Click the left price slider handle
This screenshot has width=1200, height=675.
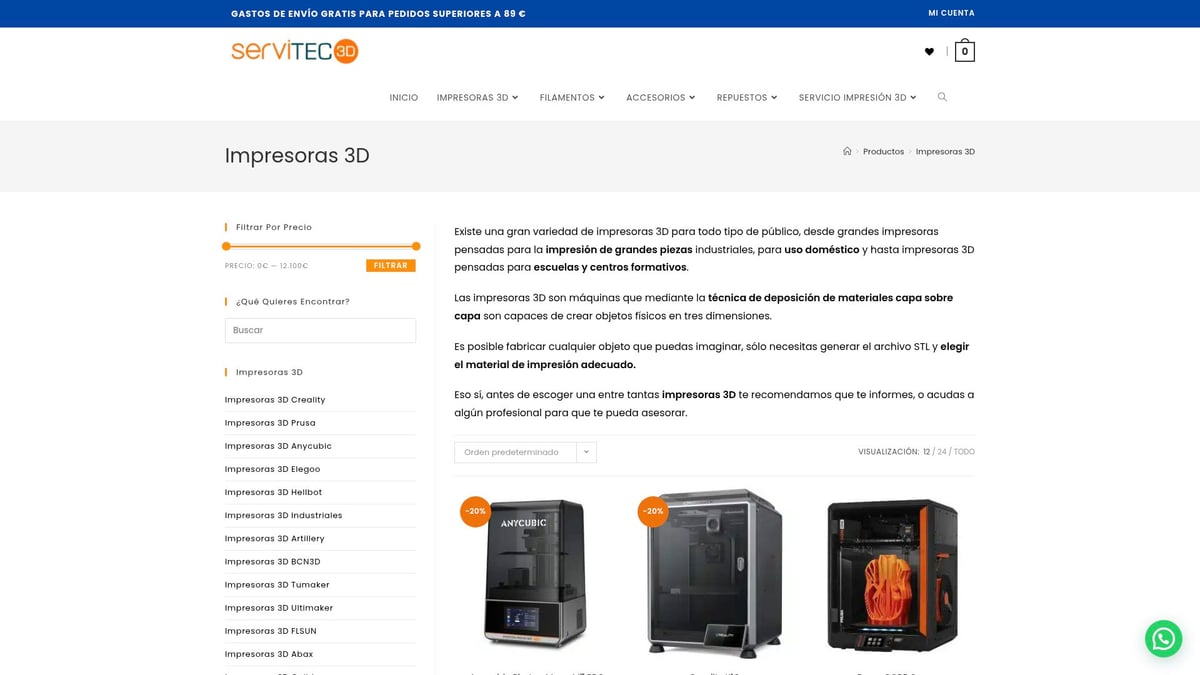tap(226, 246)
